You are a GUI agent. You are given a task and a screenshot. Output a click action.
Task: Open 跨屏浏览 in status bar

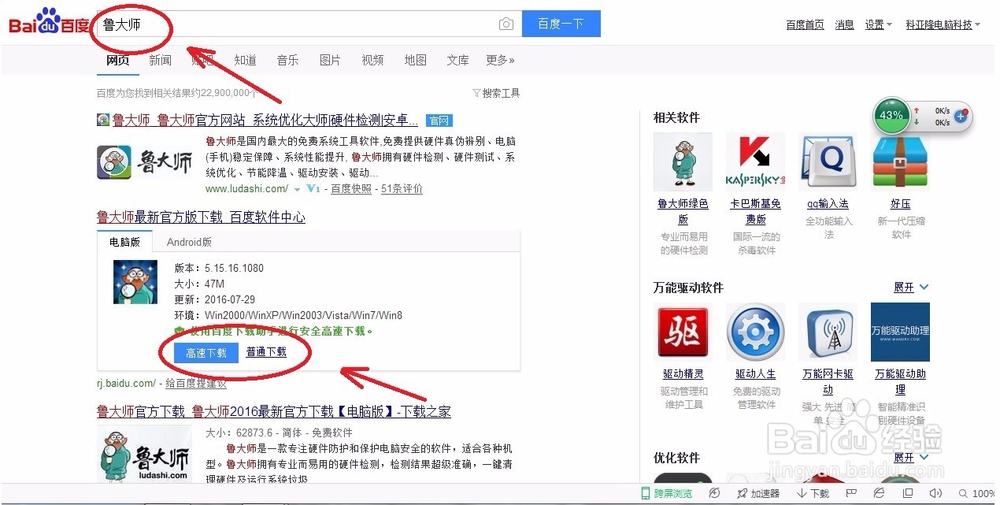point(667,494)
